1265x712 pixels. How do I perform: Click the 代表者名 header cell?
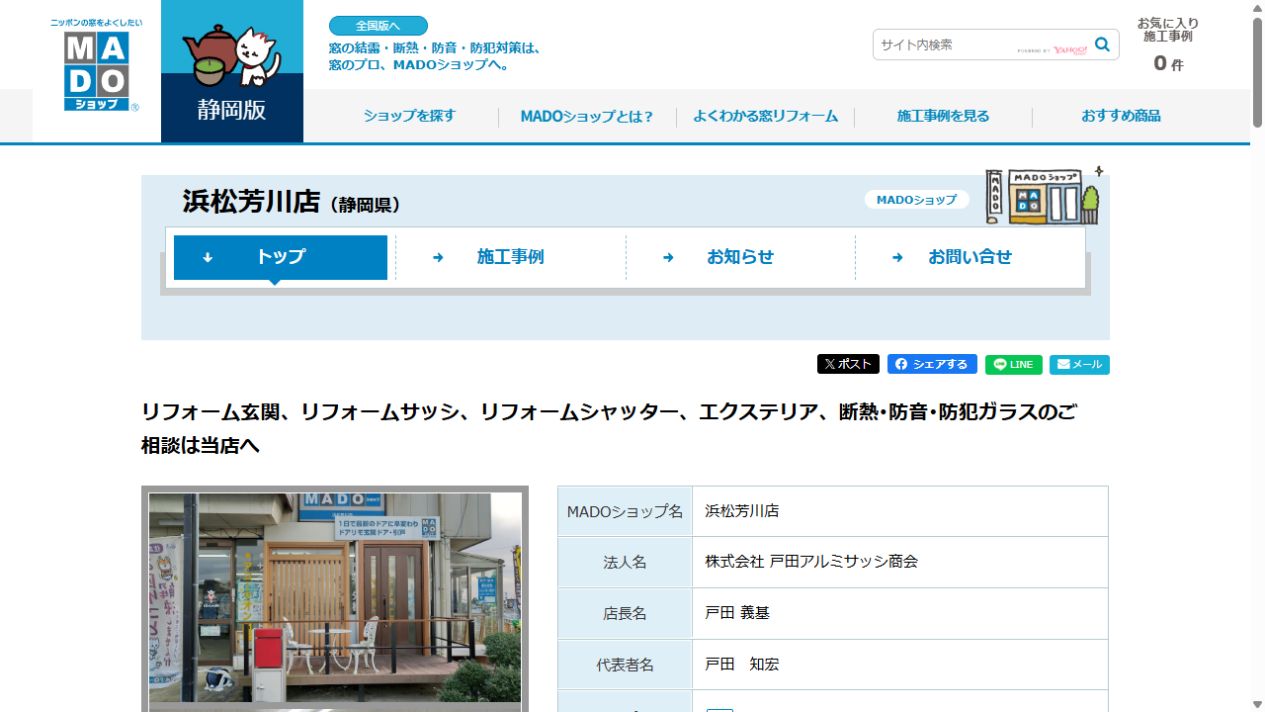(625, 665)
